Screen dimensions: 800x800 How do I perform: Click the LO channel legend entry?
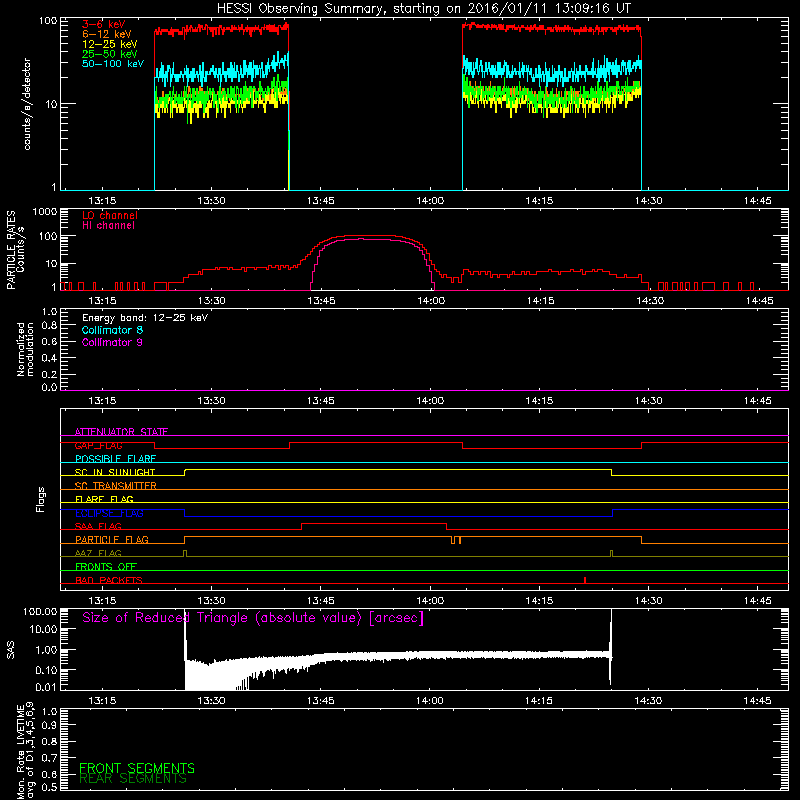(110, 215)
